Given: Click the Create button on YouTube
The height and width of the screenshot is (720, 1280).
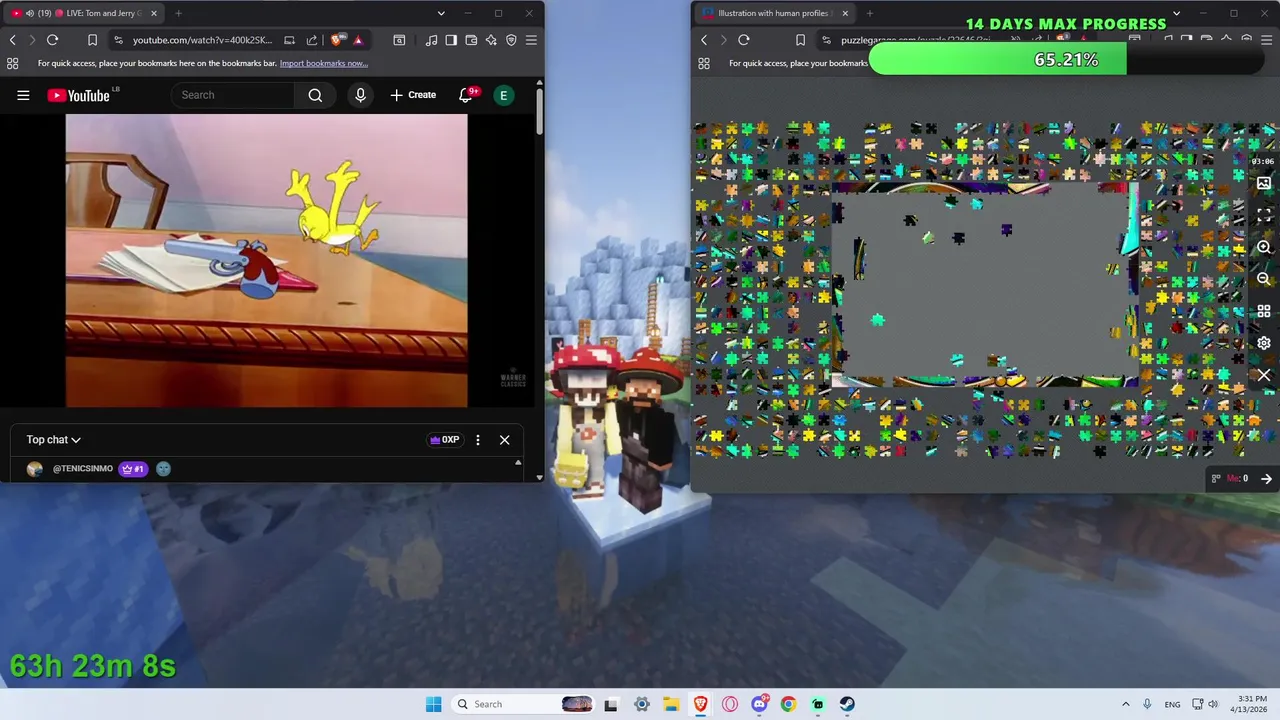Looking at the screenshot, I should [413, 95].
